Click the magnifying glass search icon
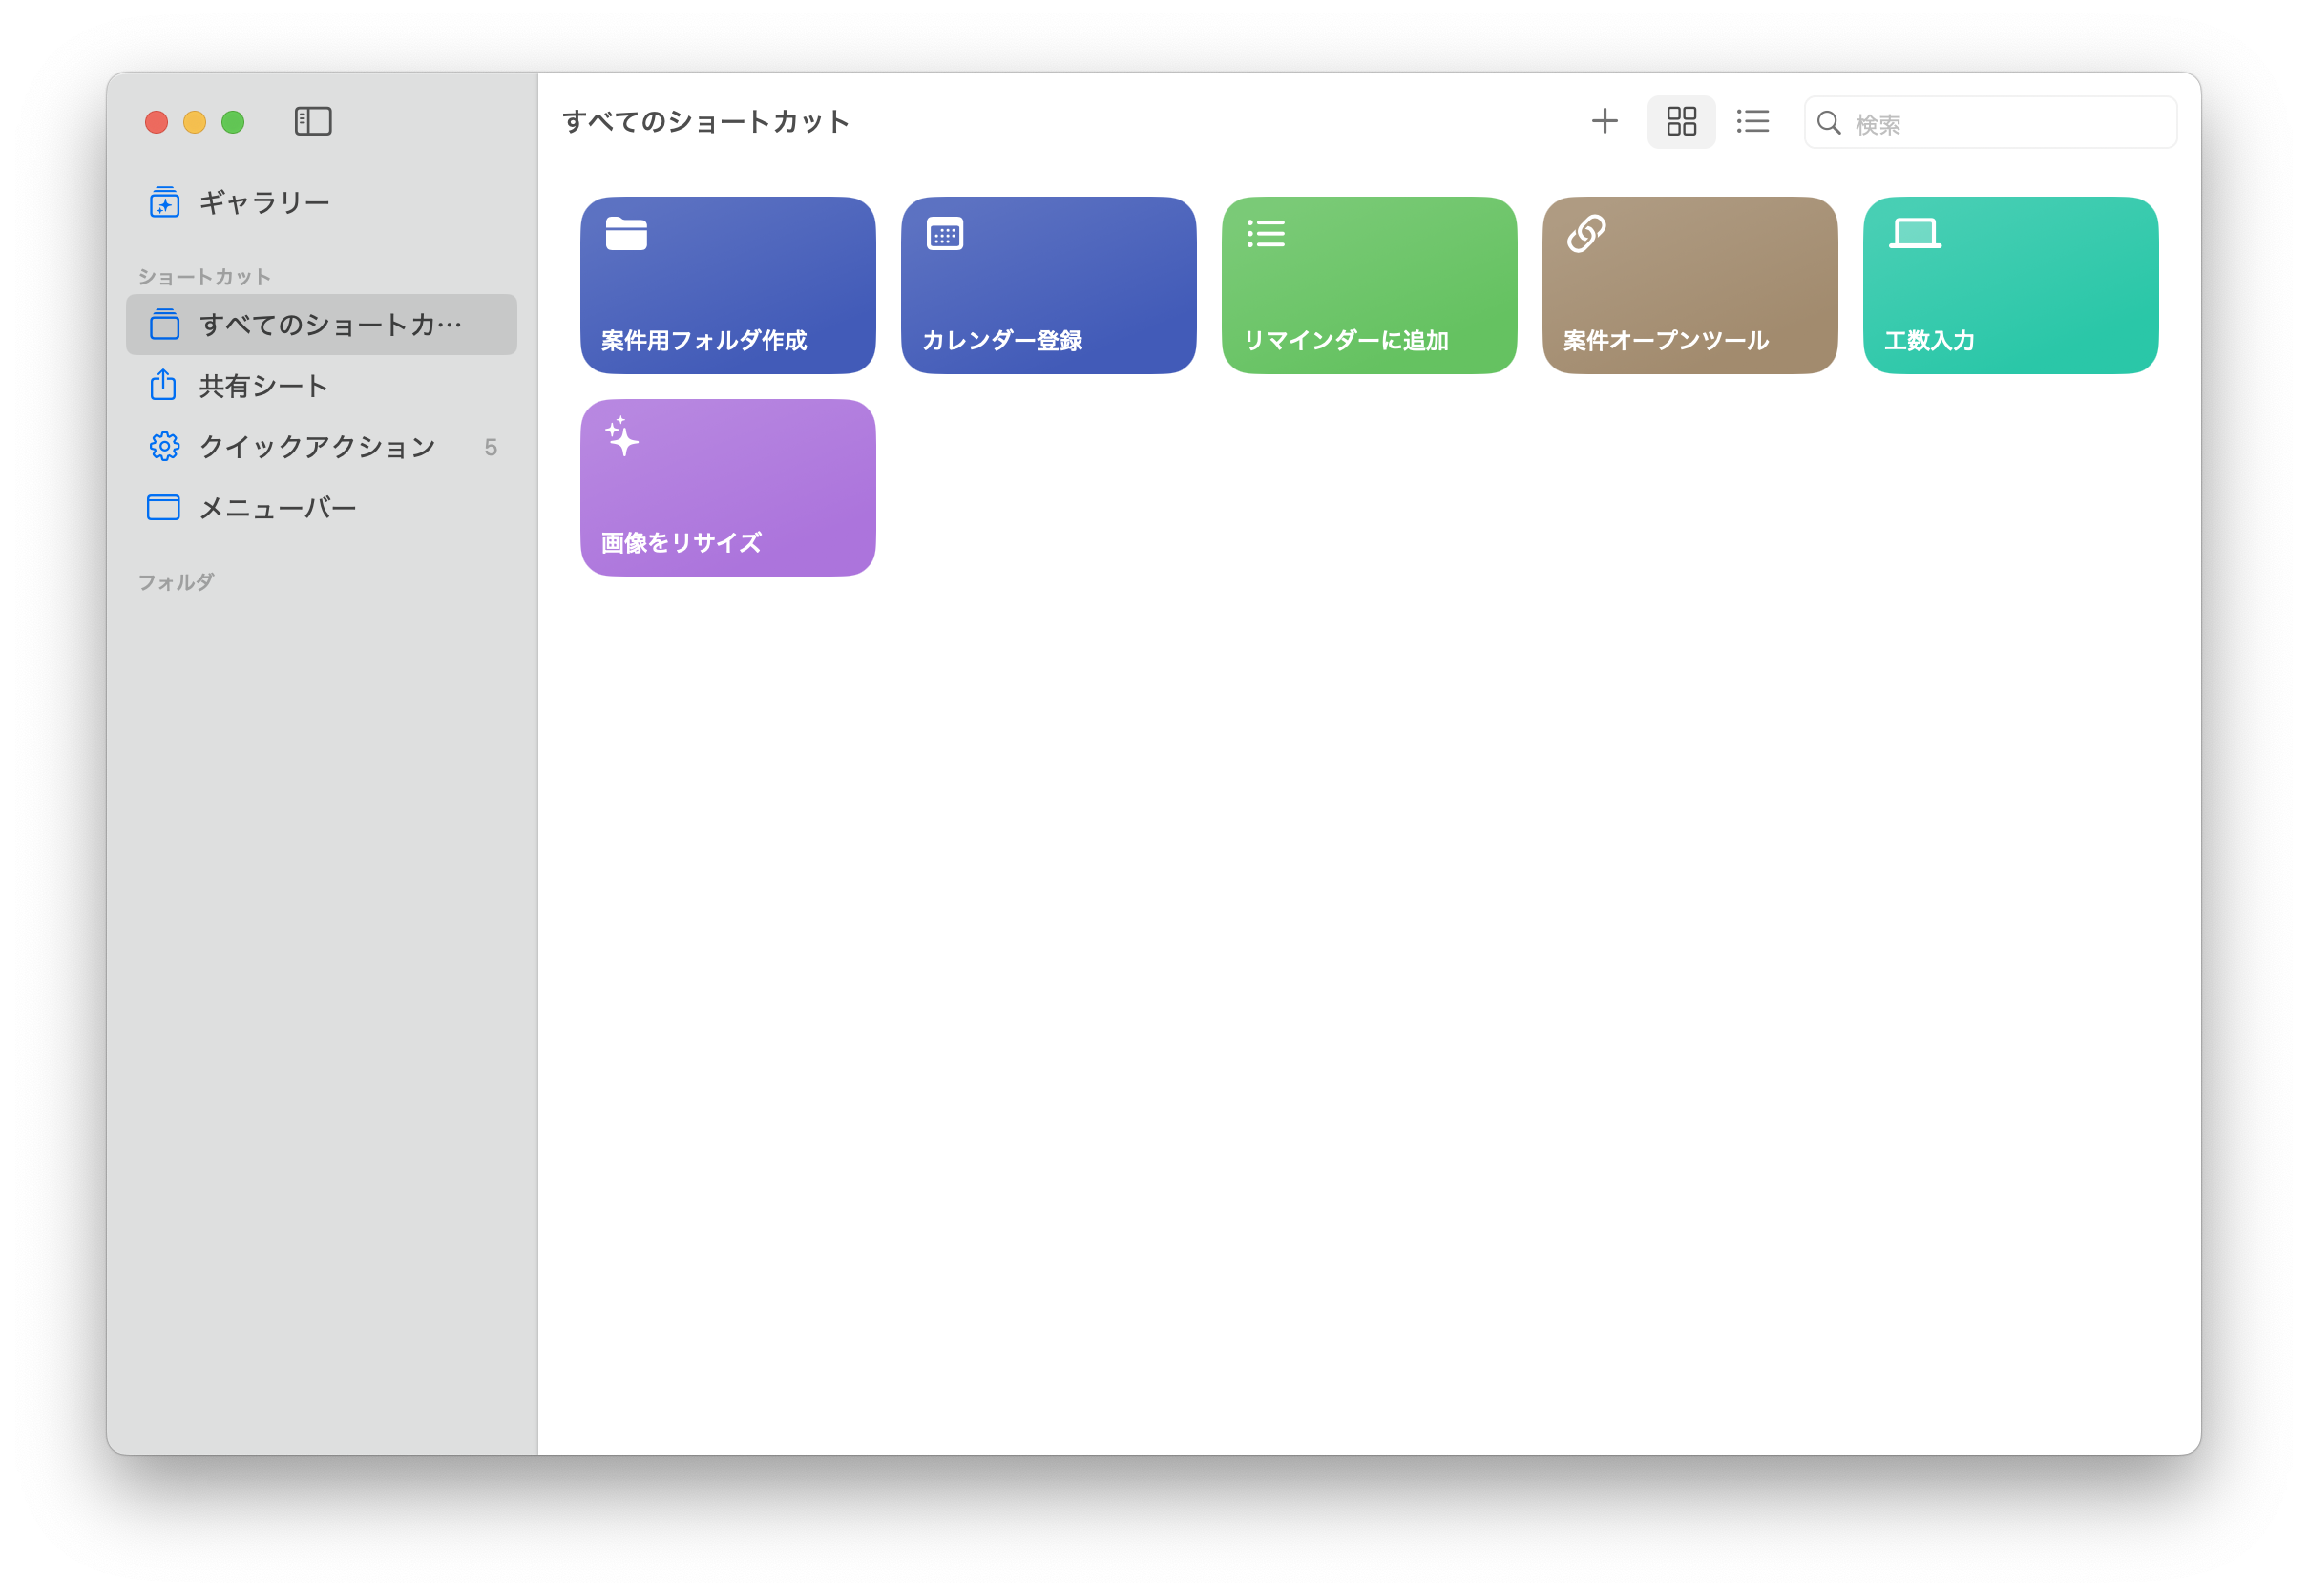Image resolution: width=2308 pixels, height=1596 pixels. (x=1828, y=123)
